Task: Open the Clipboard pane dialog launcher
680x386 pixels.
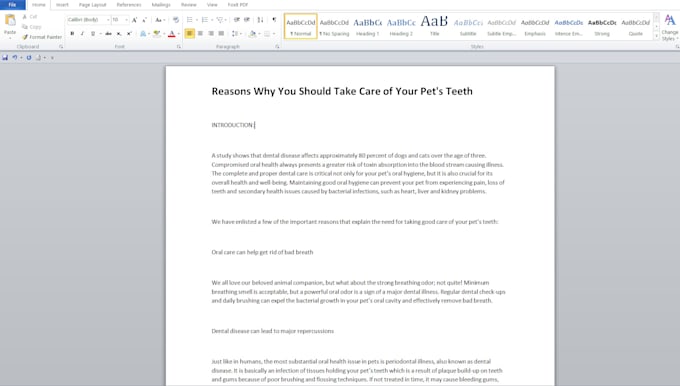Action: pyautogui.click(x=61, y=46)
